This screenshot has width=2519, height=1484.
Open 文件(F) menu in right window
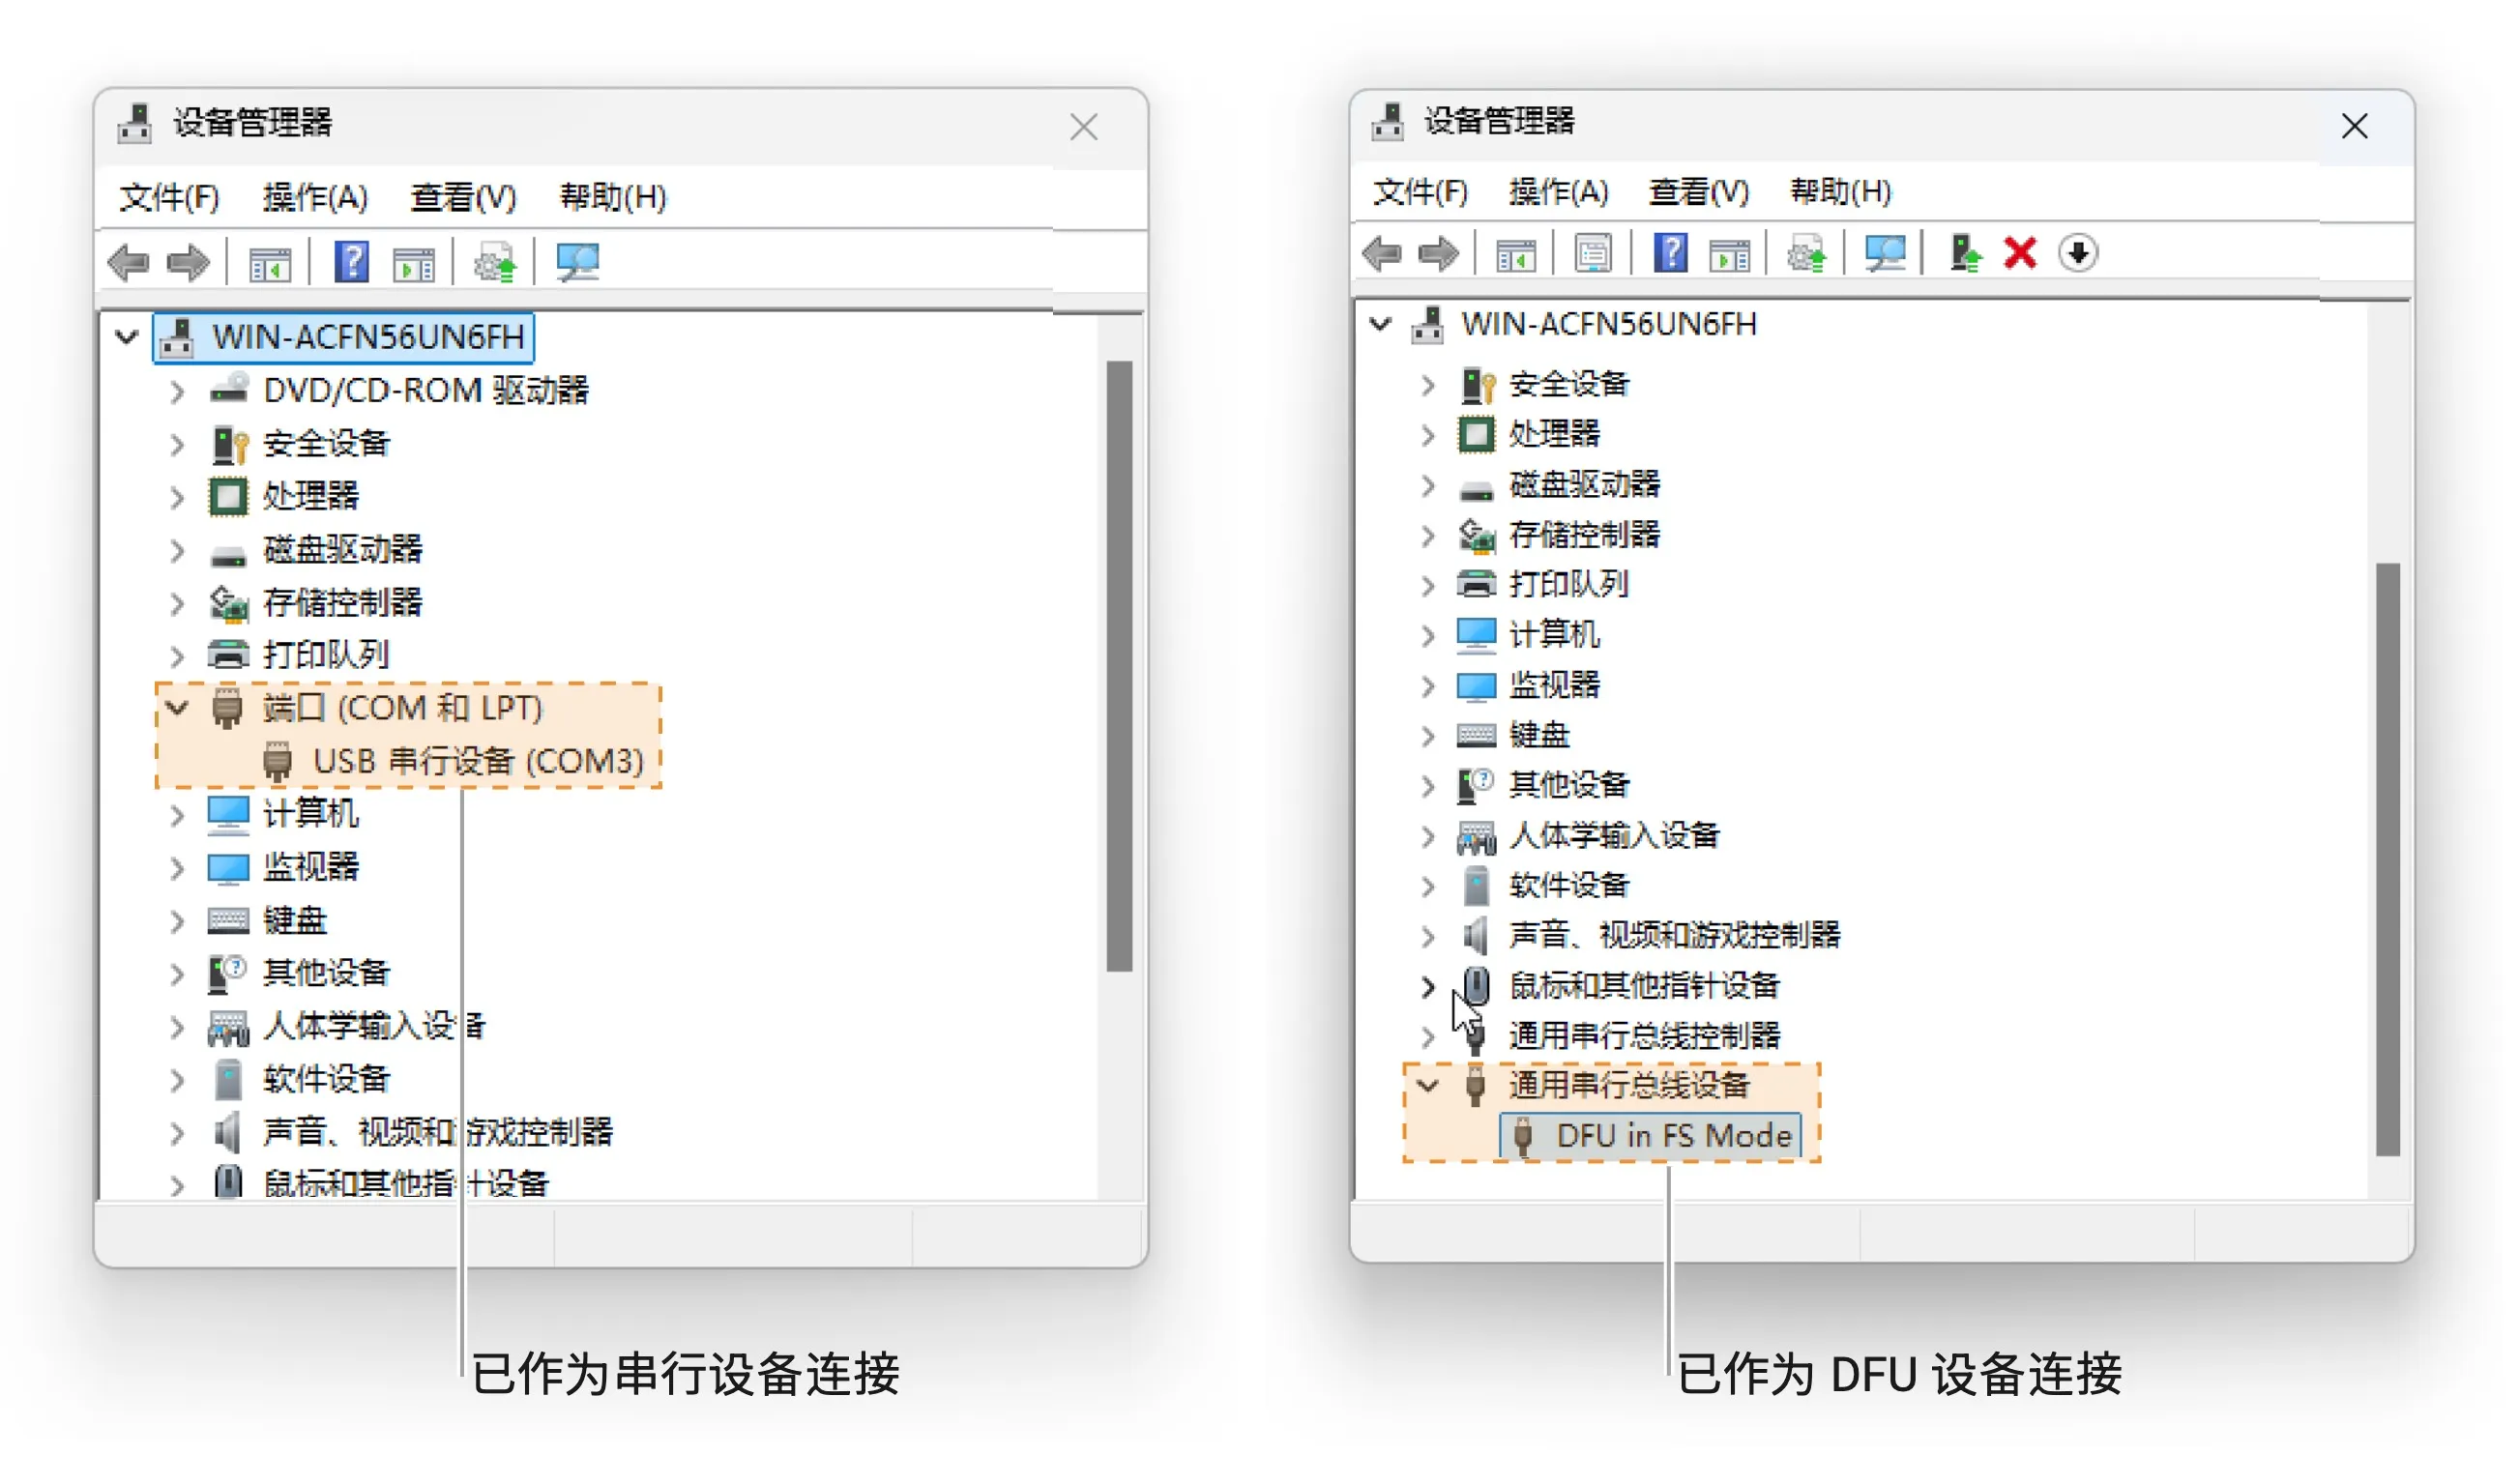[1420, 192]
